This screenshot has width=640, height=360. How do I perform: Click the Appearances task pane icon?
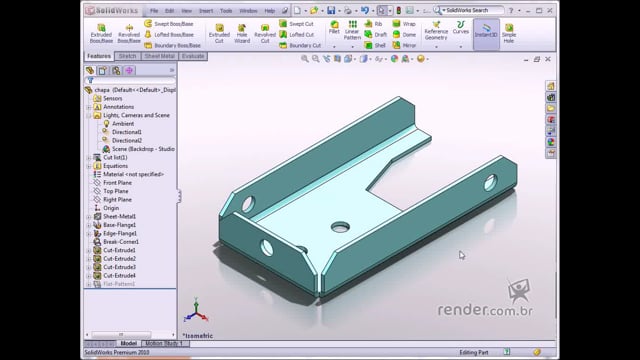pyautogui.click(x=551, y=142)
